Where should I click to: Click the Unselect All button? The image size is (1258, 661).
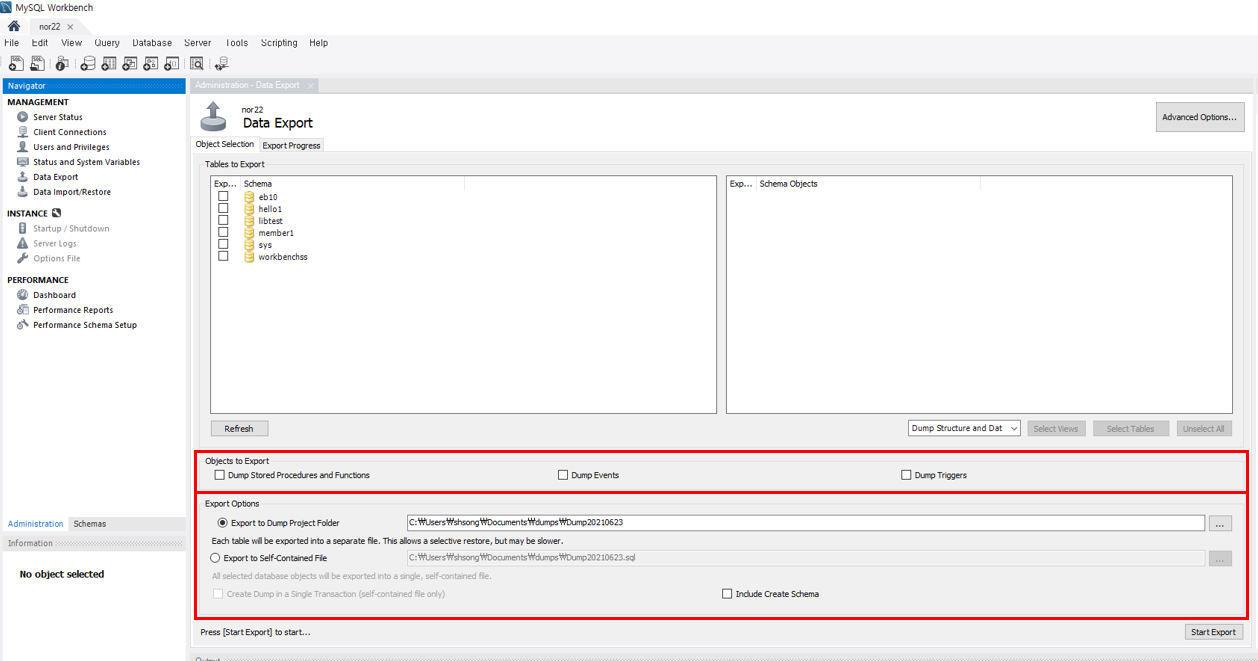[x=1204, y=428]
